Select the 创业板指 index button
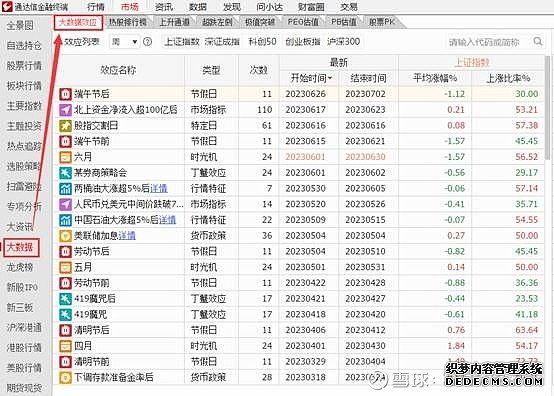The image size is (554, 396). click(303, 42)
